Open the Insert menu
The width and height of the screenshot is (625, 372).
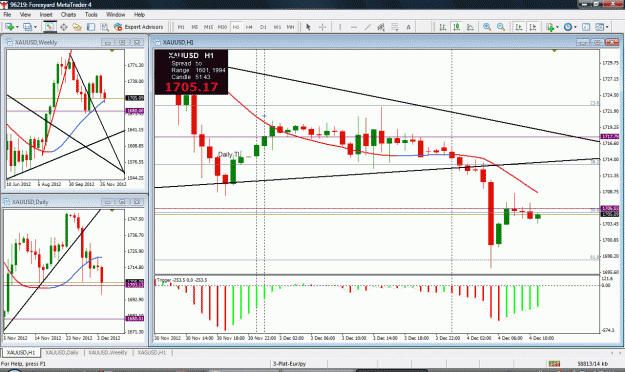[46, 14]
